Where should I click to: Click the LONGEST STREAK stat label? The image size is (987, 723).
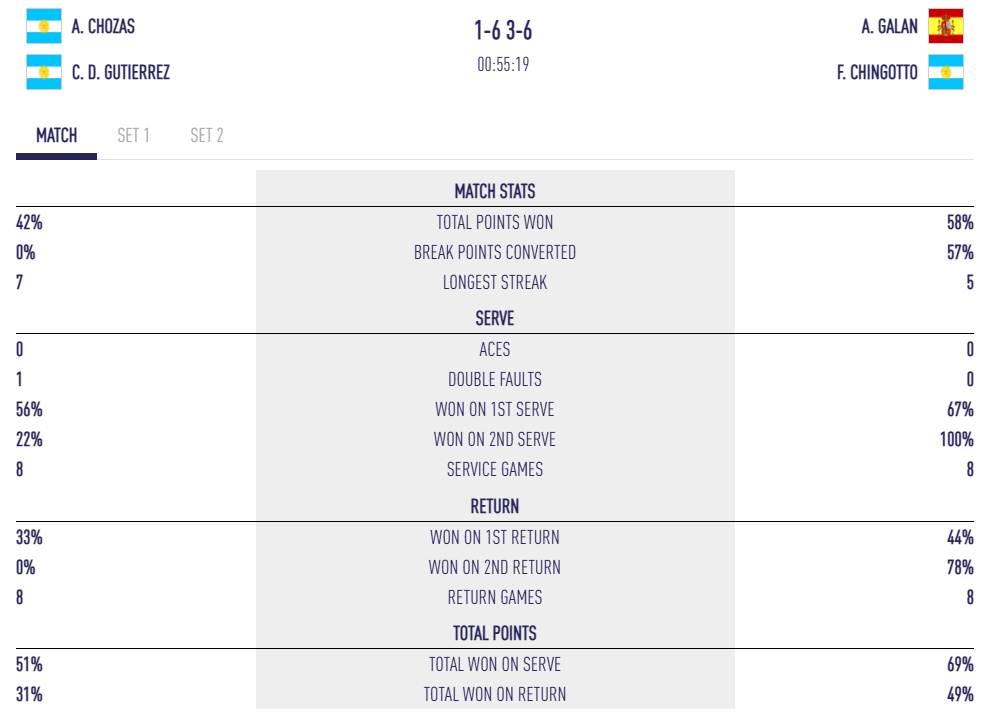[495, 282]
